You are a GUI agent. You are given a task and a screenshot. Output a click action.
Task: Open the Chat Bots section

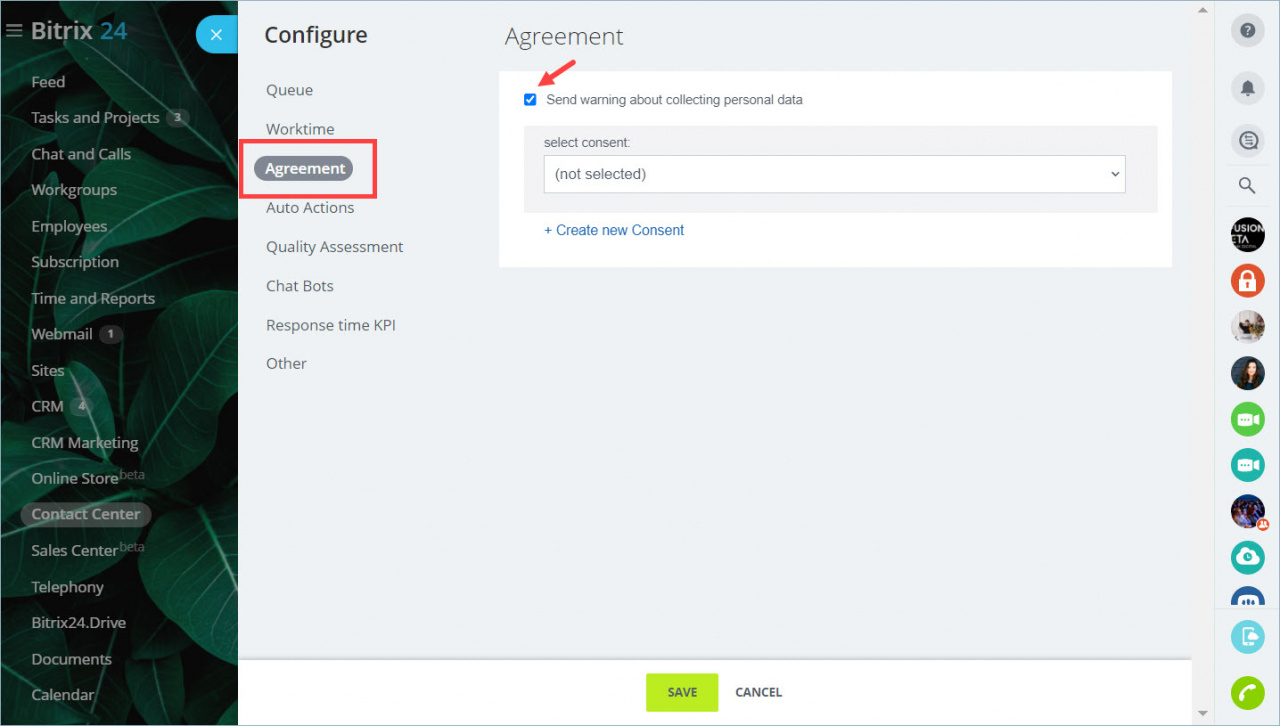tap(300, 286)
